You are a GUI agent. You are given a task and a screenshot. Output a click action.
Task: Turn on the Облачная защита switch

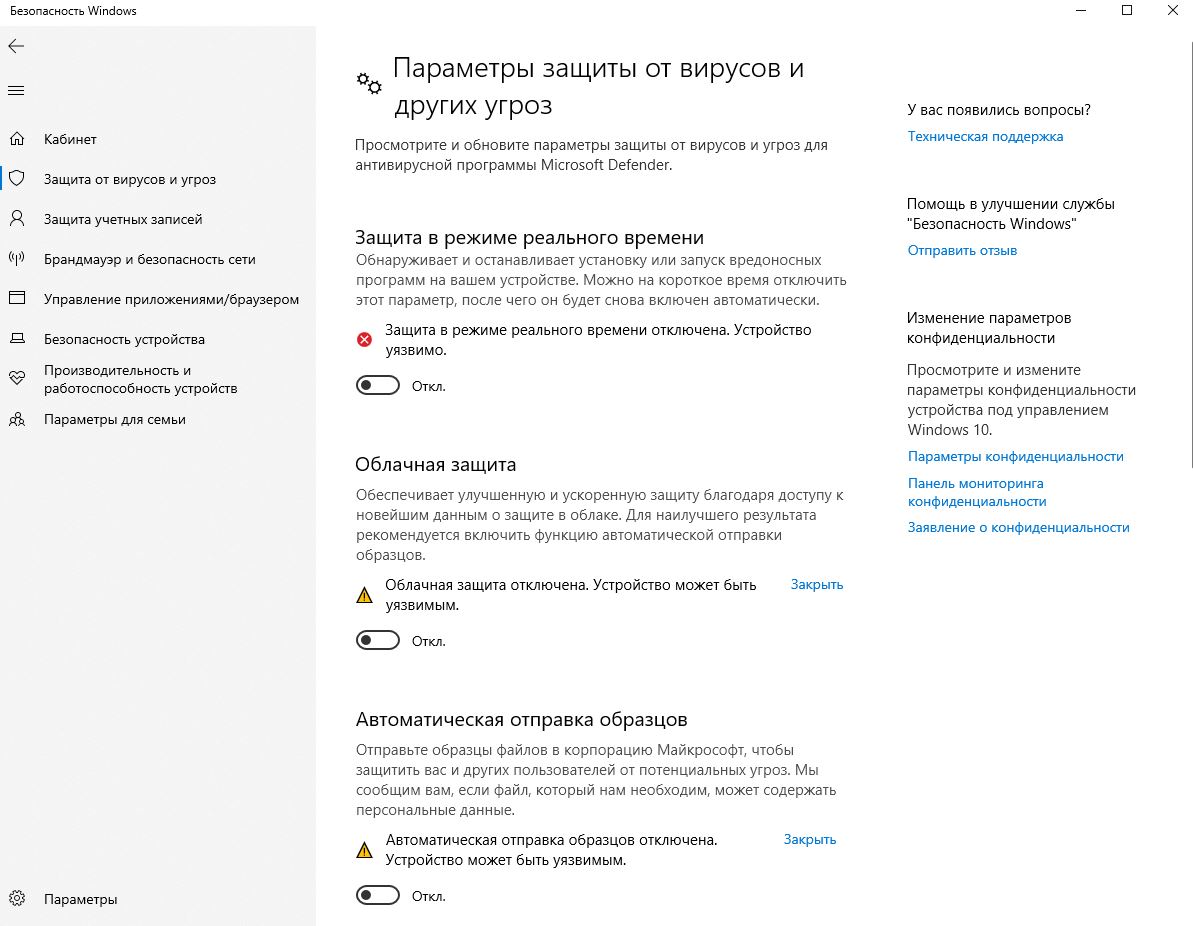[x=377, y=640]
